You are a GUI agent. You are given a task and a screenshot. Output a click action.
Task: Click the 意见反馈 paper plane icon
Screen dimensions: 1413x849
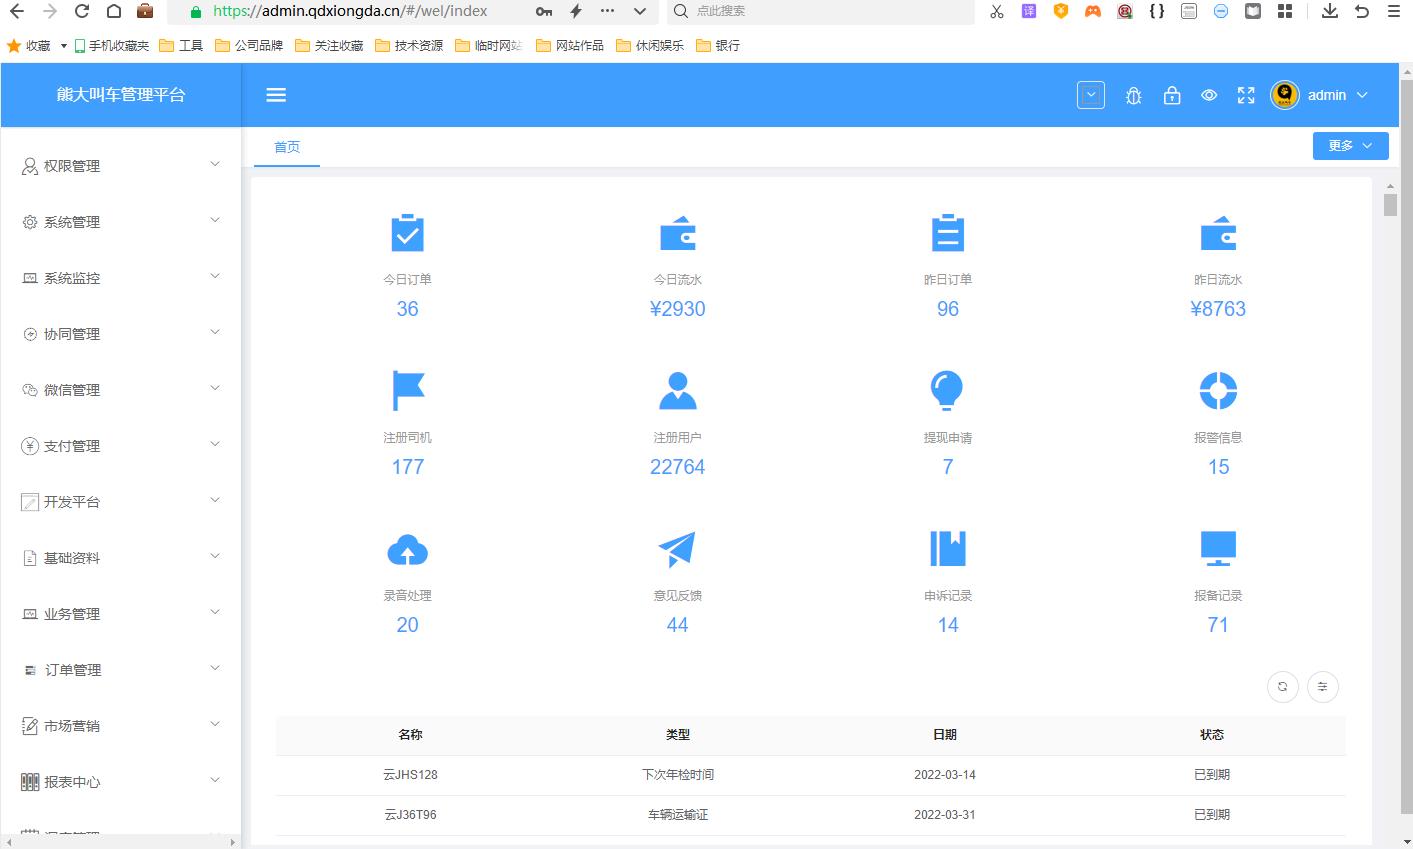point(677,549)
